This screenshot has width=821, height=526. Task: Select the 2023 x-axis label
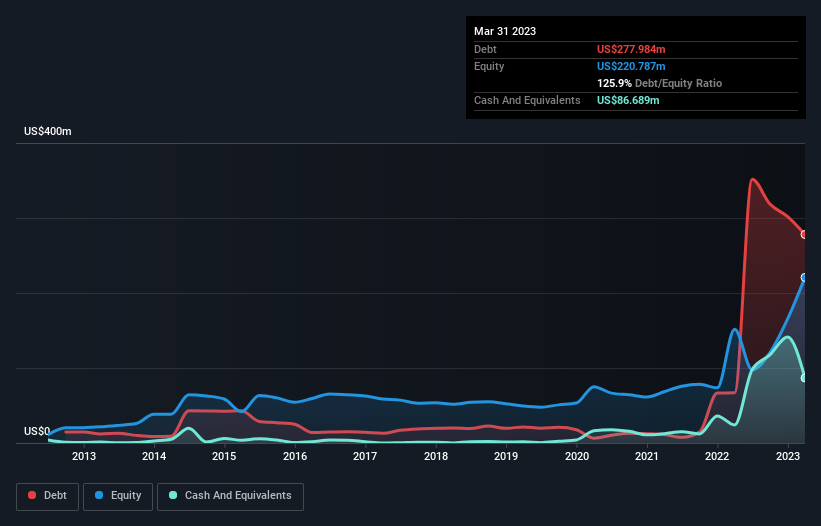click(x=787, y=456)
